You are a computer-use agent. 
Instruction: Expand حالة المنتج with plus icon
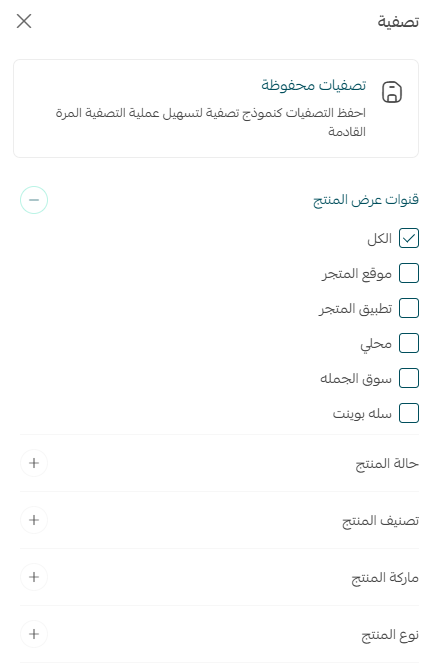click(x=34, y=463)
